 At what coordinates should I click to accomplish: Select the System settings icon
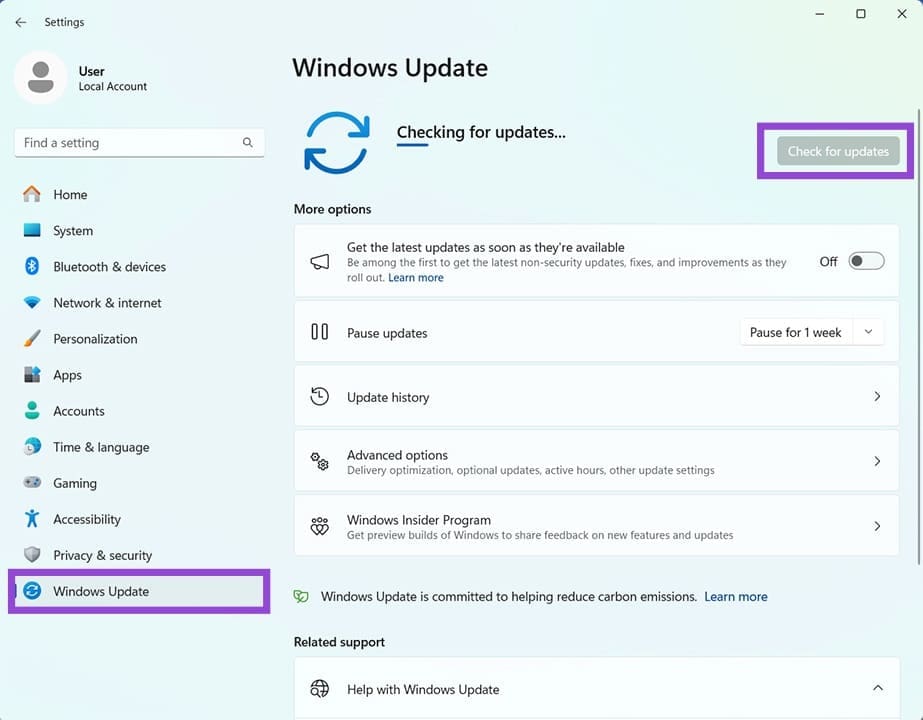click(x=31, y=230)
